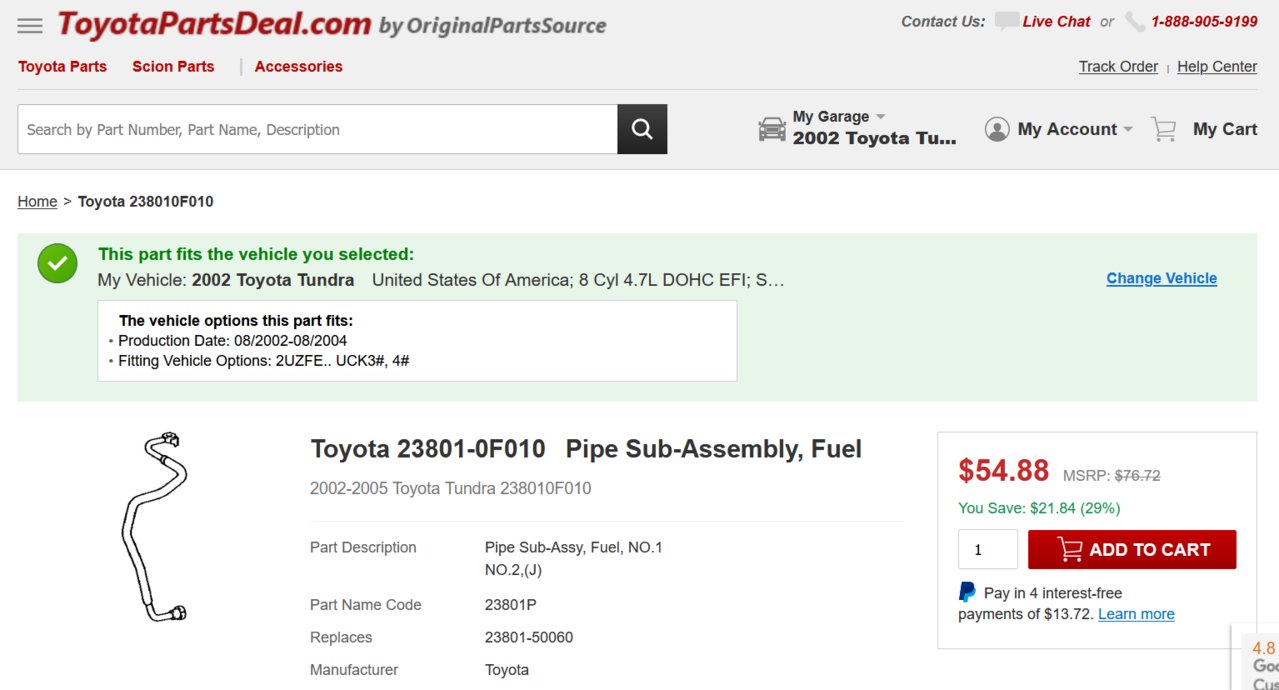
Task: Expand the My Account dropdown arrow
Action: (1128, 129)
